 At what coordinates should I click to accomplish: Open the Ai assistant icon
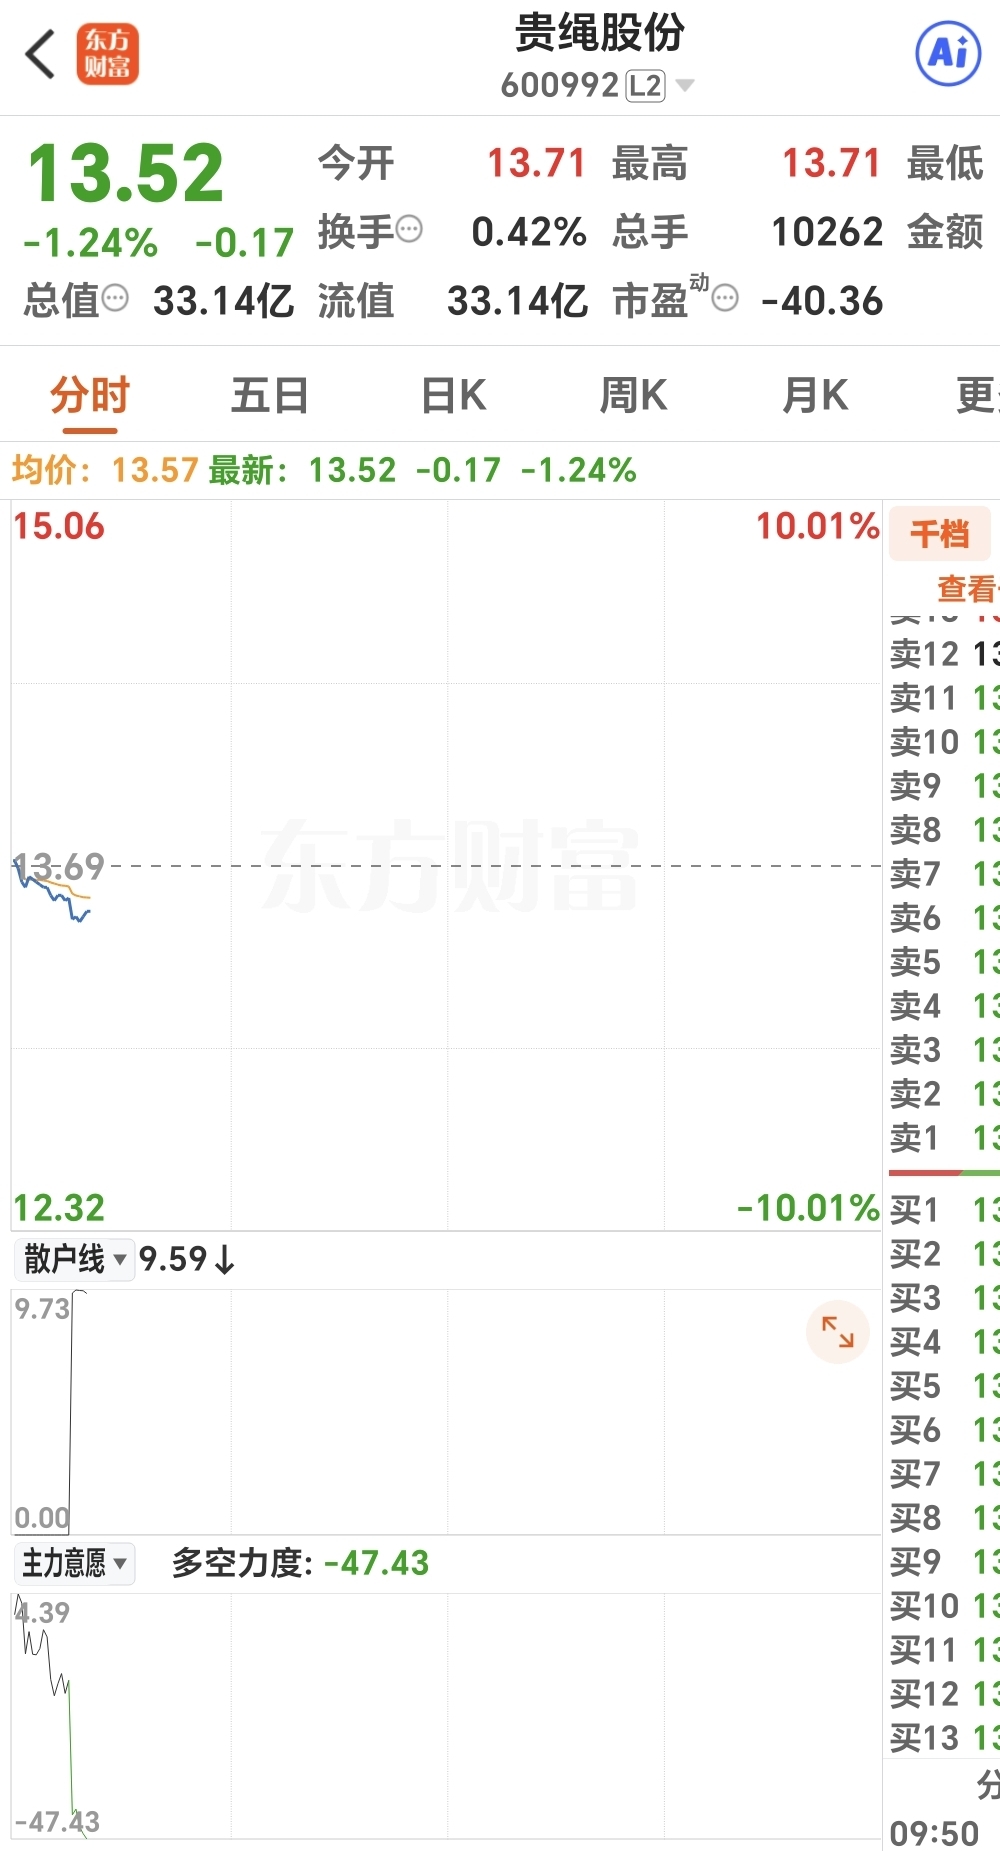coord(948,53)
